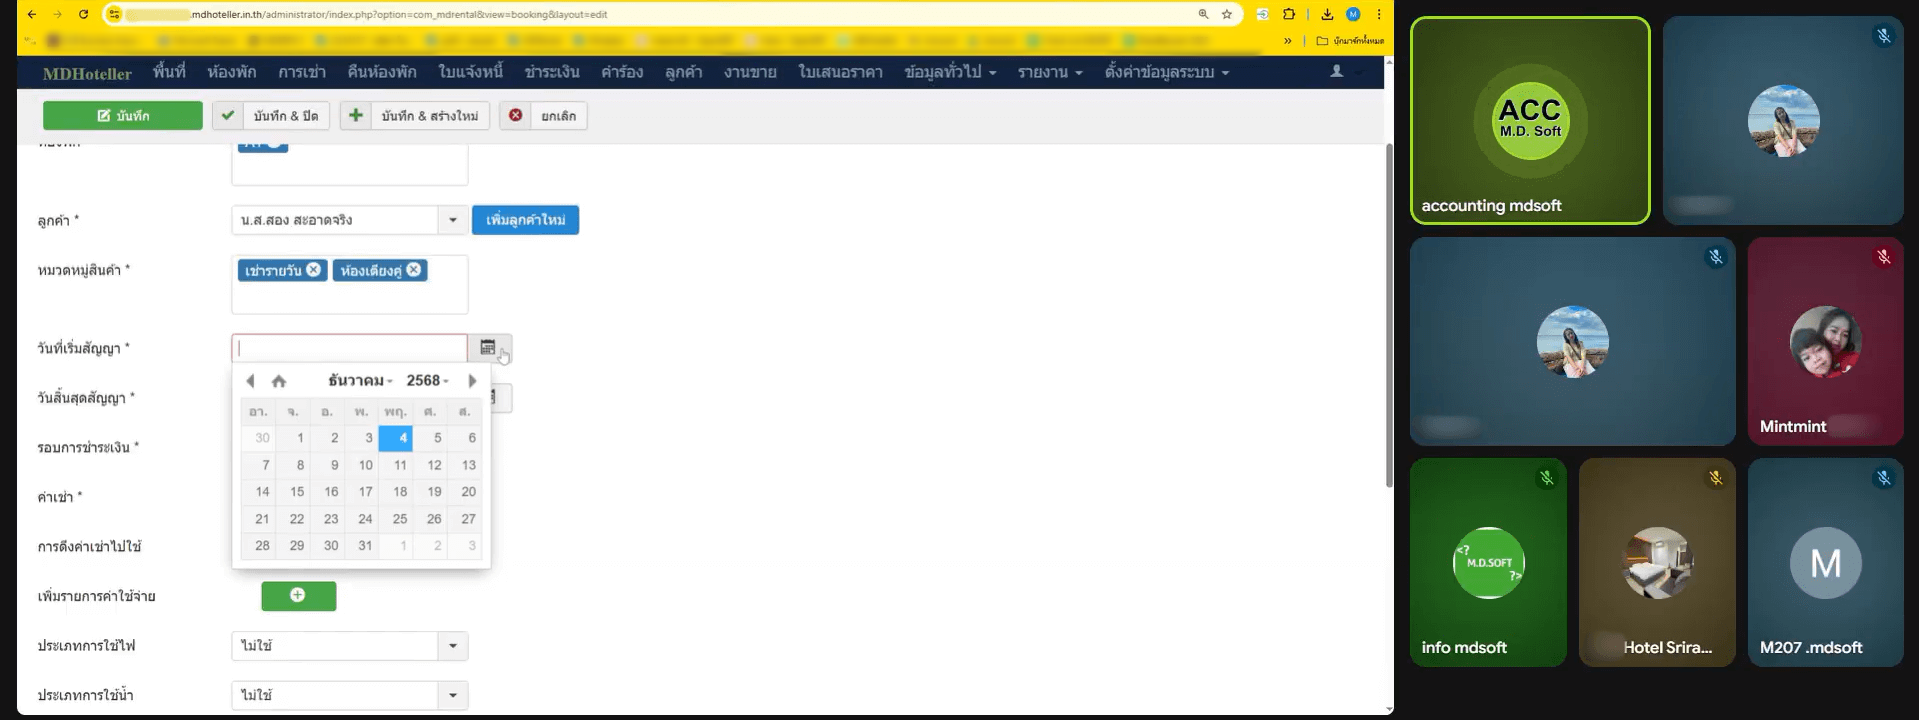Open the month selector ธันวาคม in calendar

tap(360, 381)
